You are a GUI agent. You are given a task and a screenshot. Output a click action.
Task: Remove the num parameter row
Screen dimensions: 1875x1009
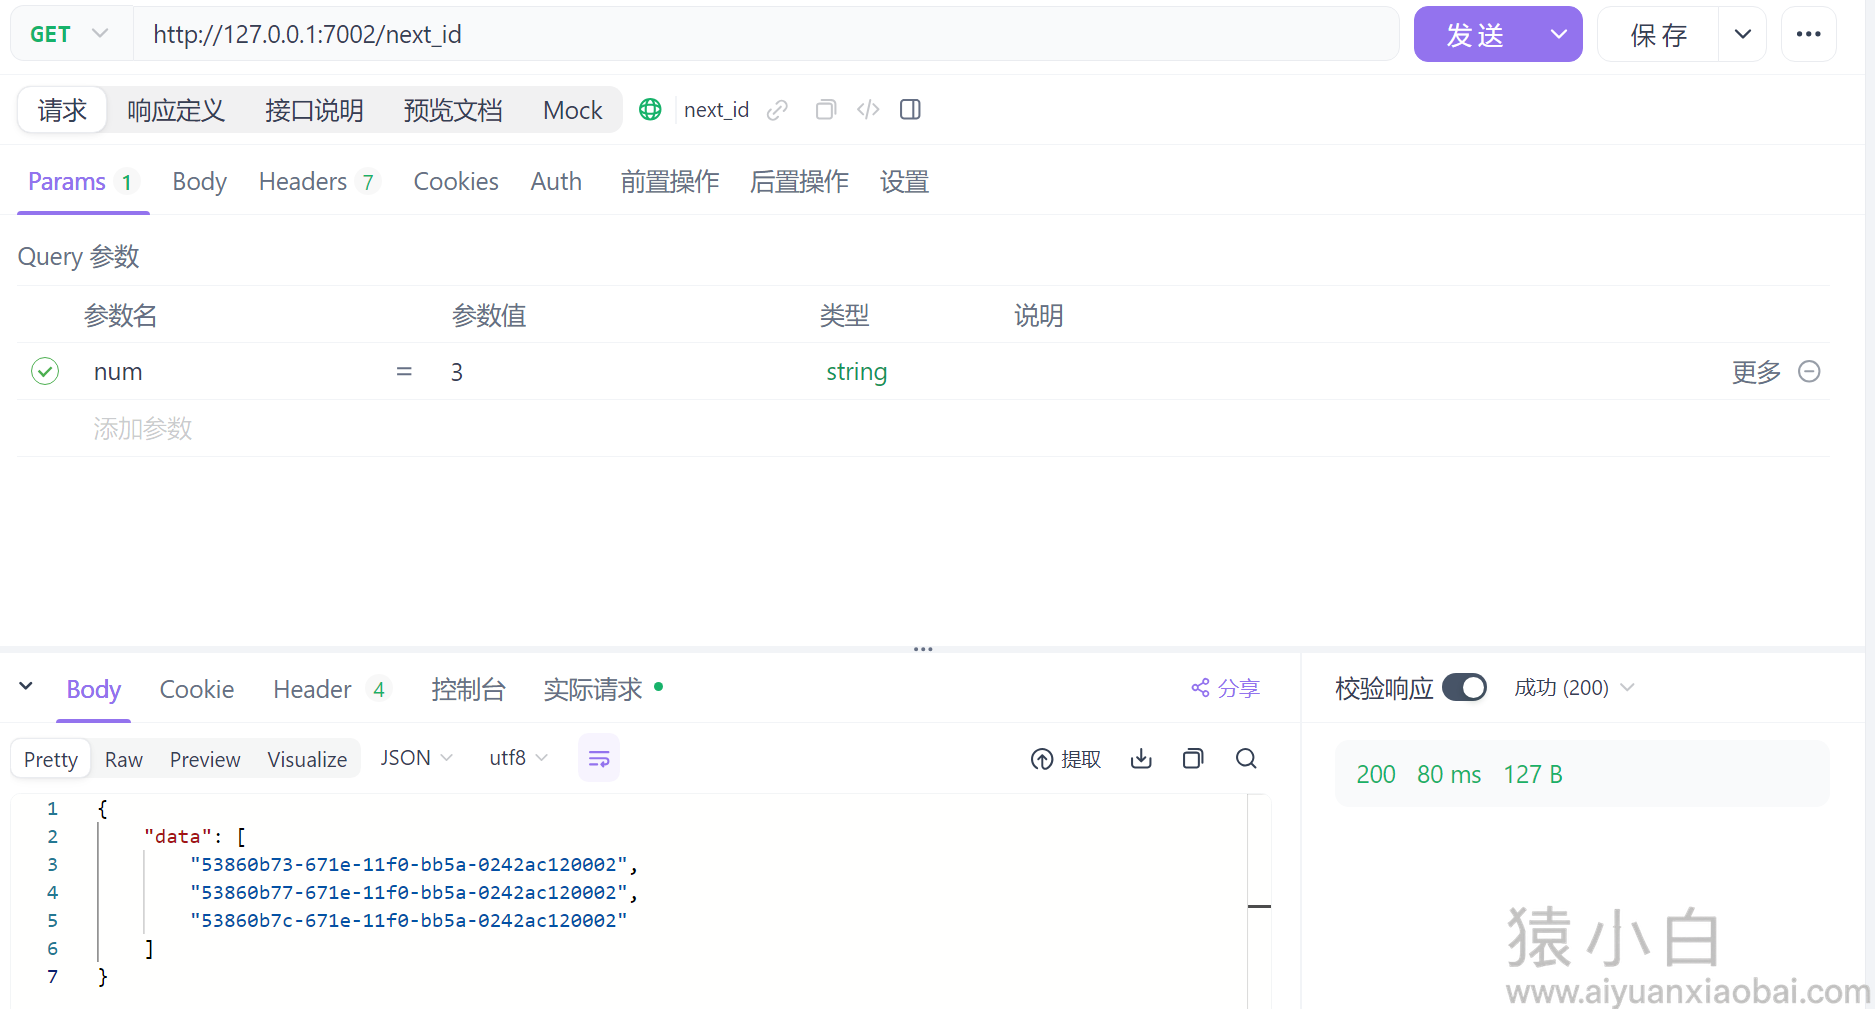pos(1809,372)
